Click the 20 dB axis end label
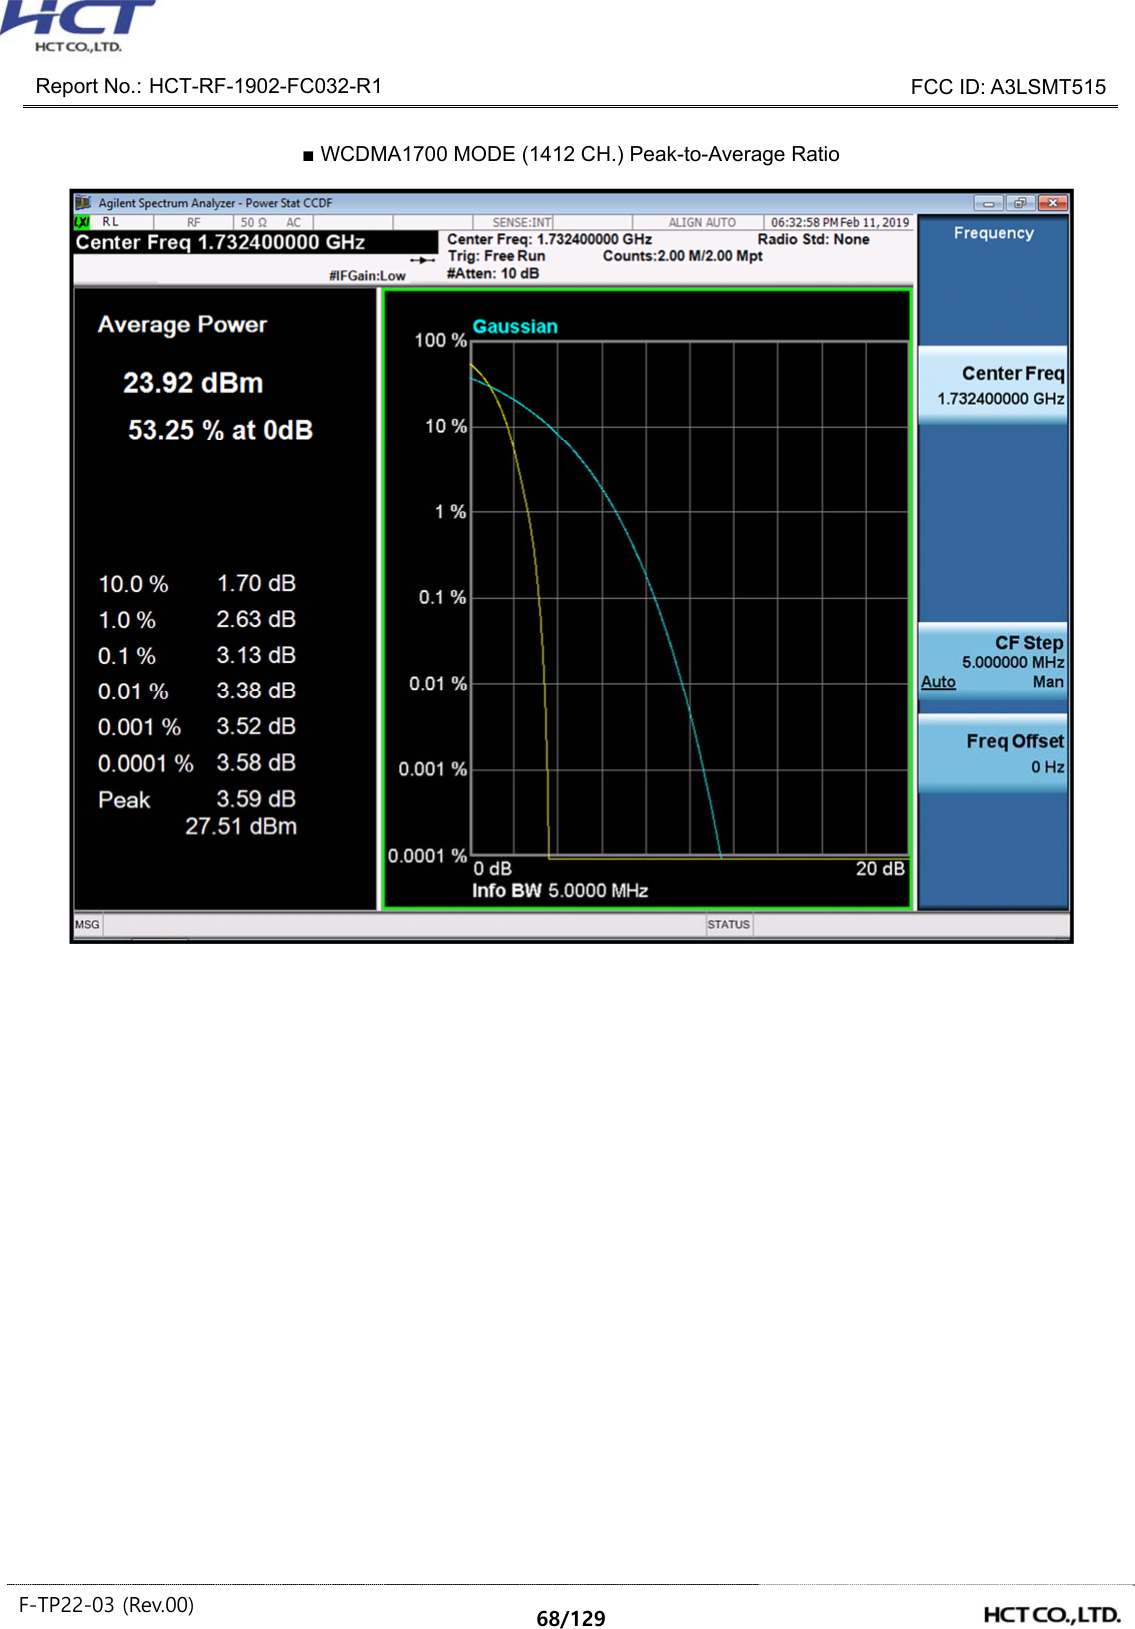 pyautogui.click(x=880, y=869)
